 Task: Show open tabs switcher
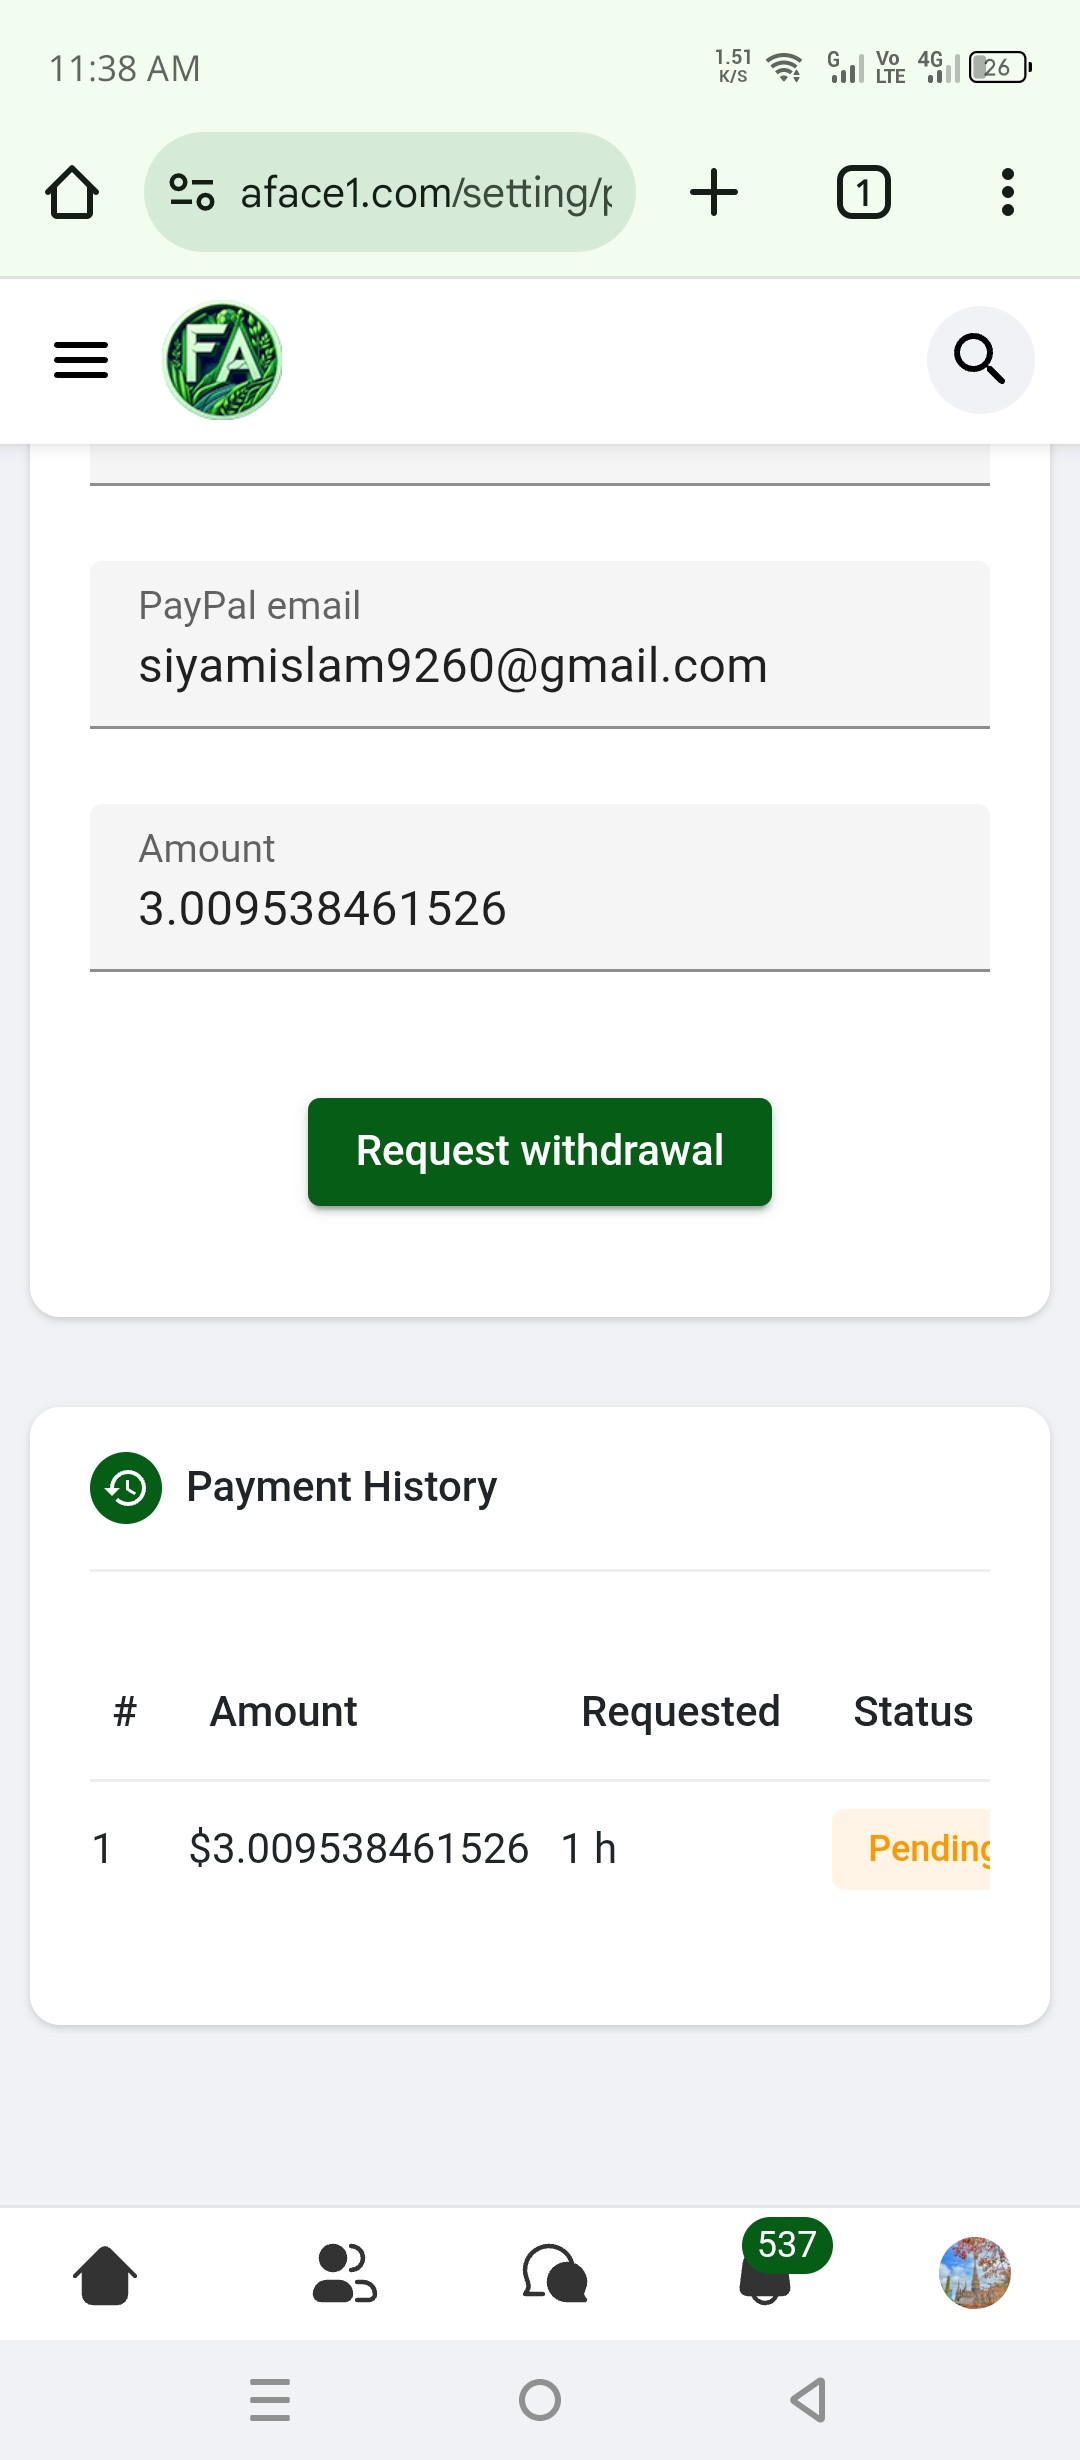coord(863,192)
